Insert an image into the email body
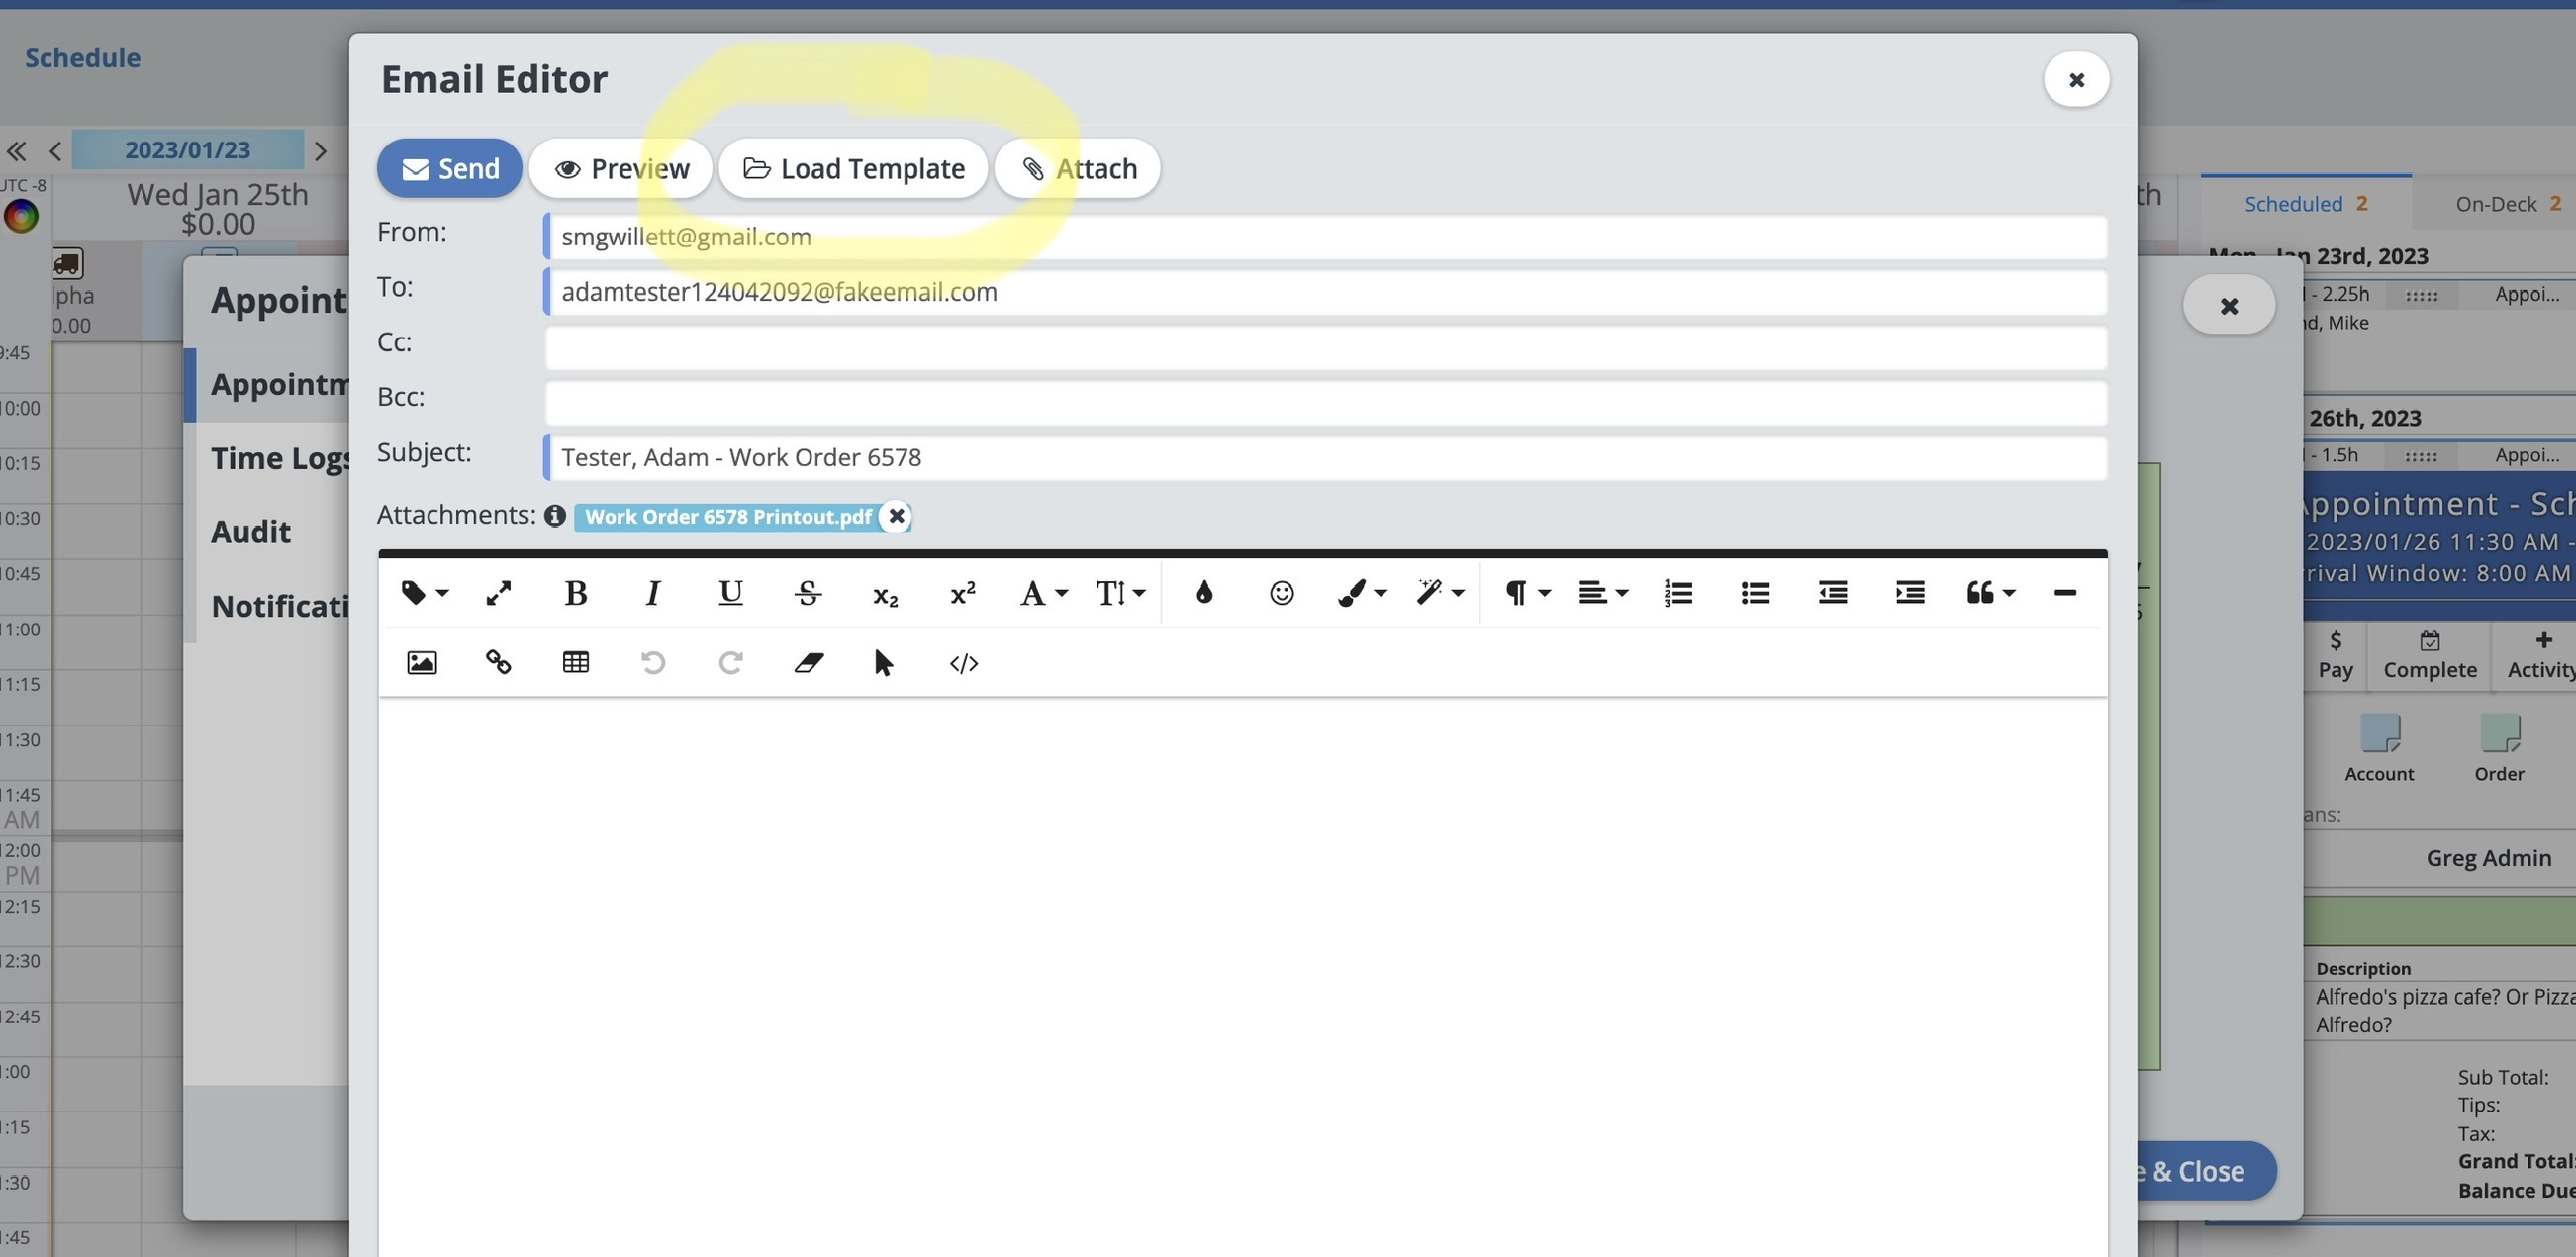This screenshot has height=1257, width=2576. (422, 663)
